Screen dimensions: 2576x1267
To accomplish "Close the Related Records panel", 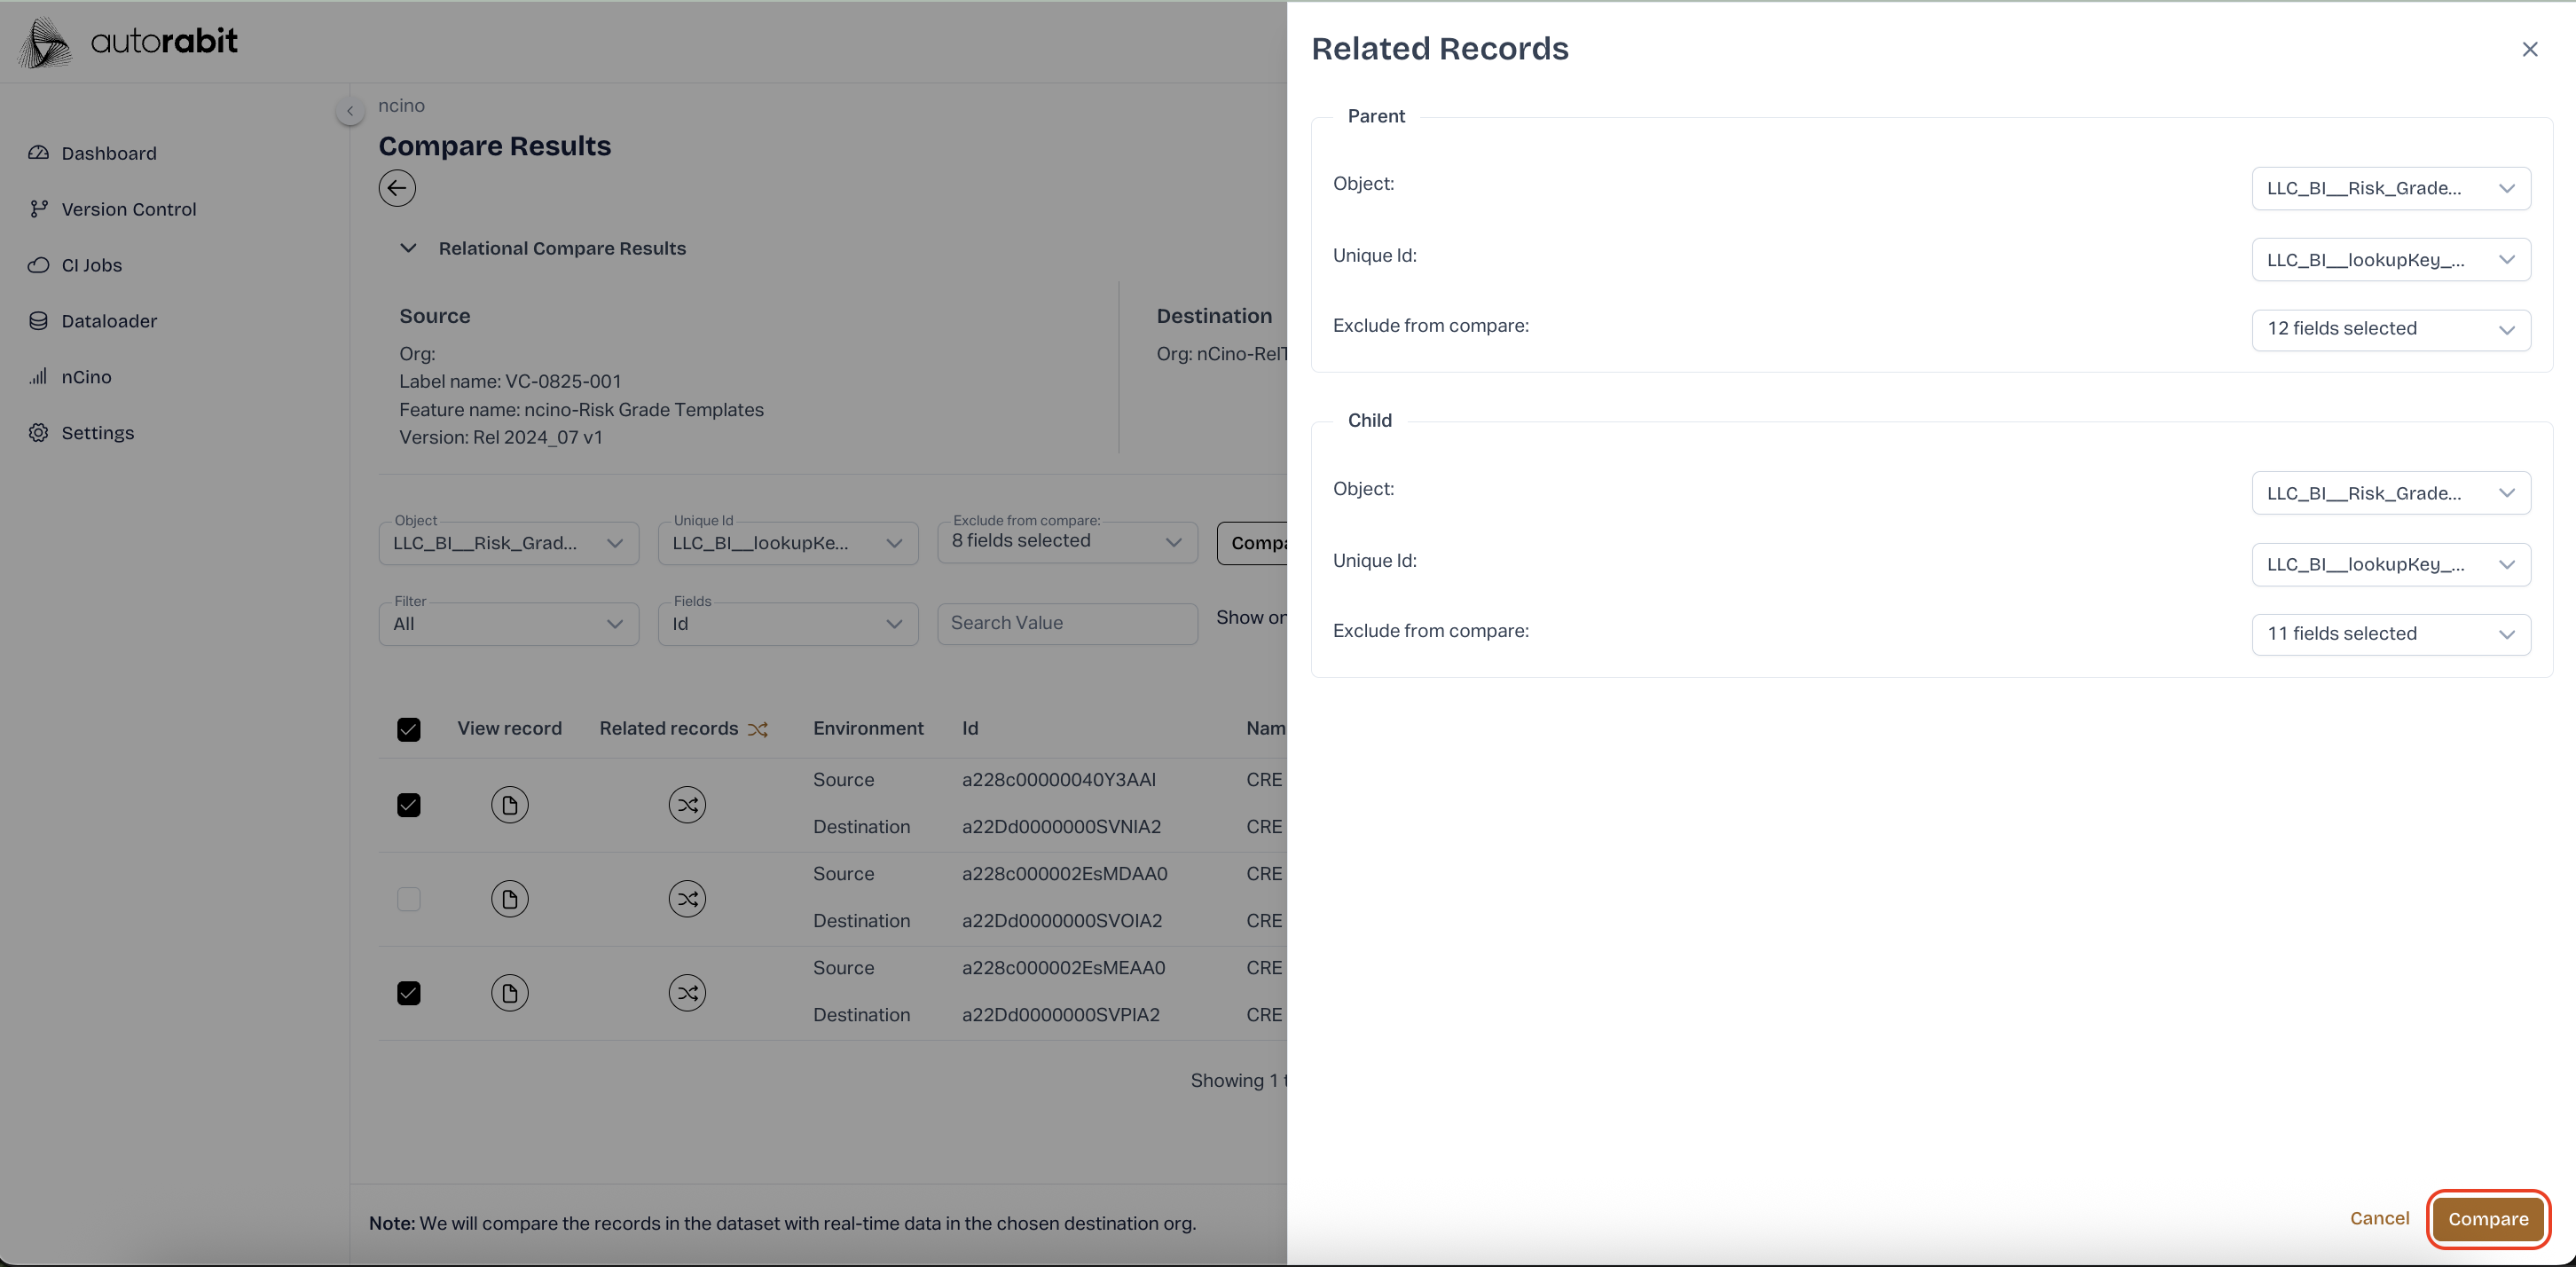I will pos(2529,49).
